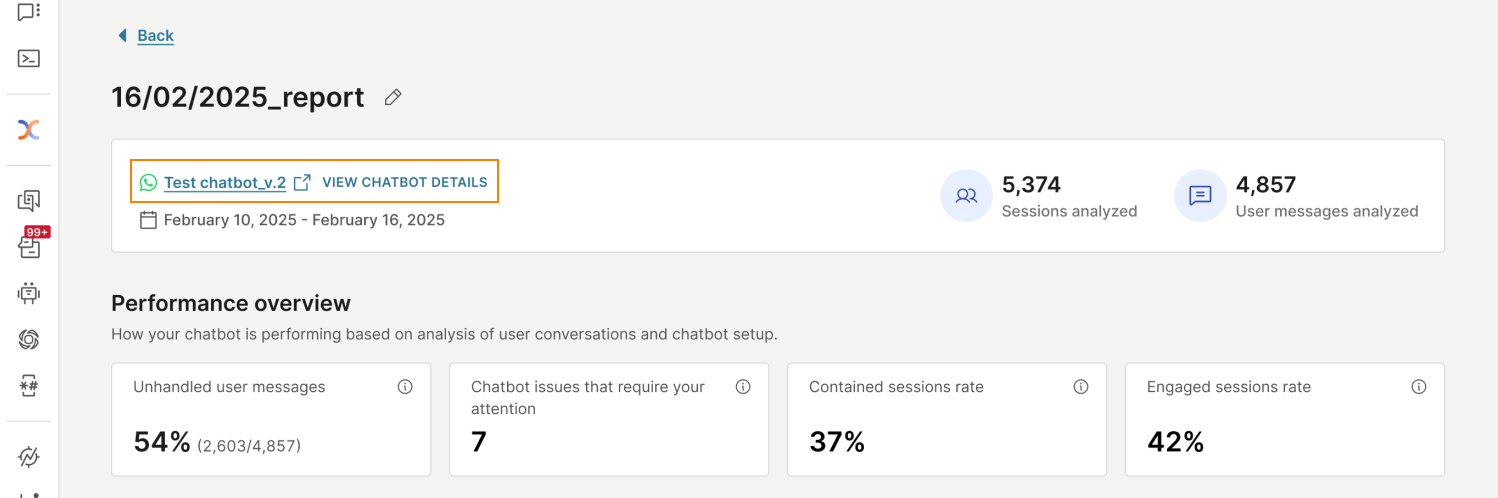Open the chatbot robot sidebar icon
The image size is (1498, 498).
tap(29, 293)
